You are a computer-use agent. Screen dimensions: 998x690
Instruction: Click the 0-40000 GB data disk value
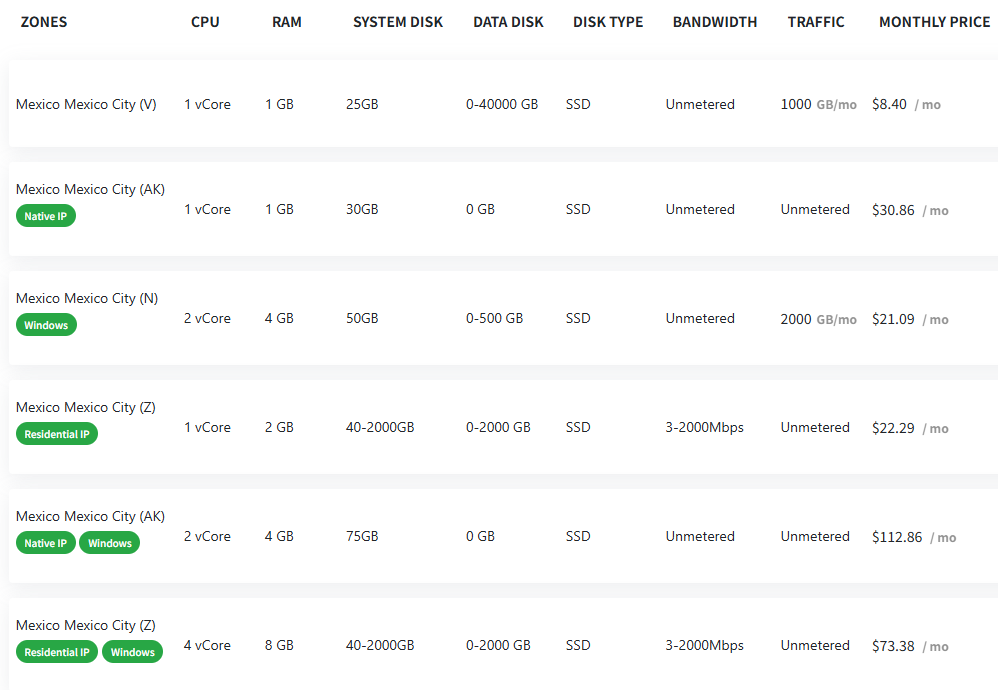502,104
